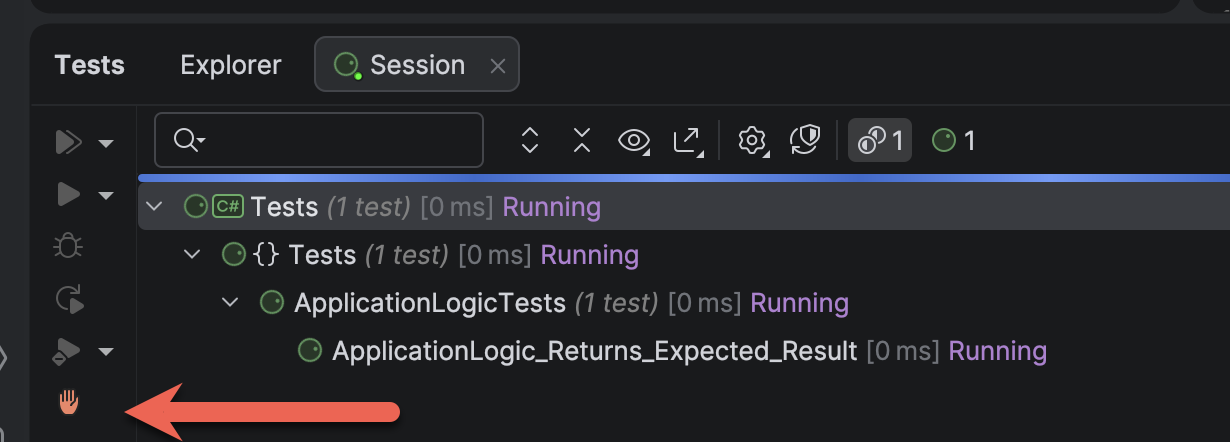This screenshot has width=1230, height=442.
Task: Click the orange Stop Execution hand icon
Action: (68, 402)
